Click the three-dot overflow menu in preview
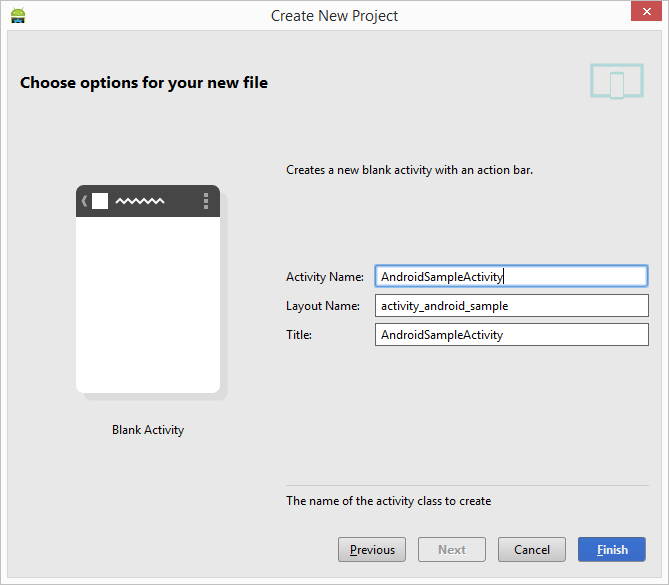 click(x=206, y=201)
